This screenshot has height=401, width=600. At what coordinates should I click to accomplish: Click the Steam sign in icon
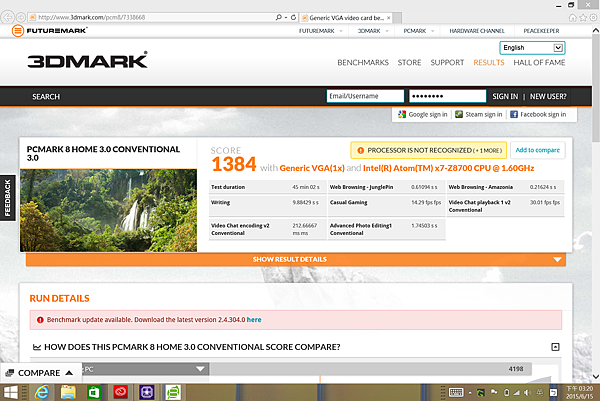459,114
